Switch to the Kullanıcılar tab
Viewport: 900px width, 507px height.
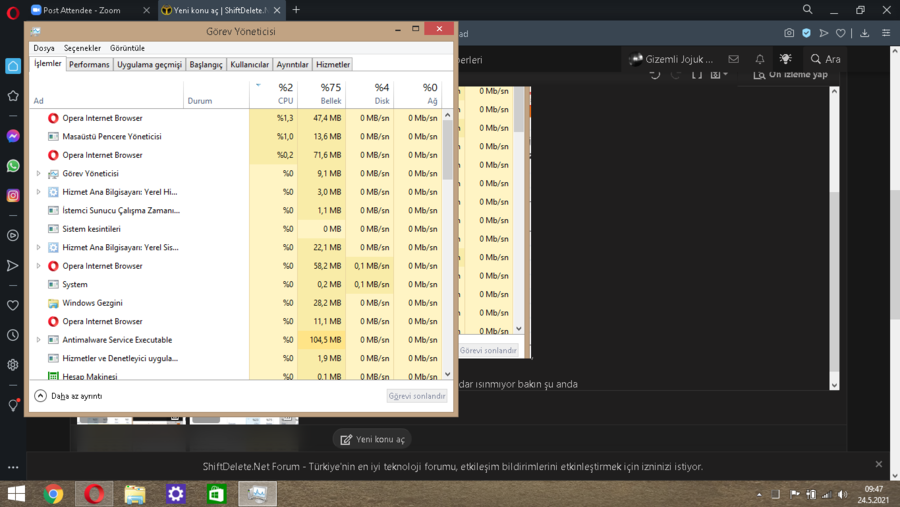[x=250, y=64]
